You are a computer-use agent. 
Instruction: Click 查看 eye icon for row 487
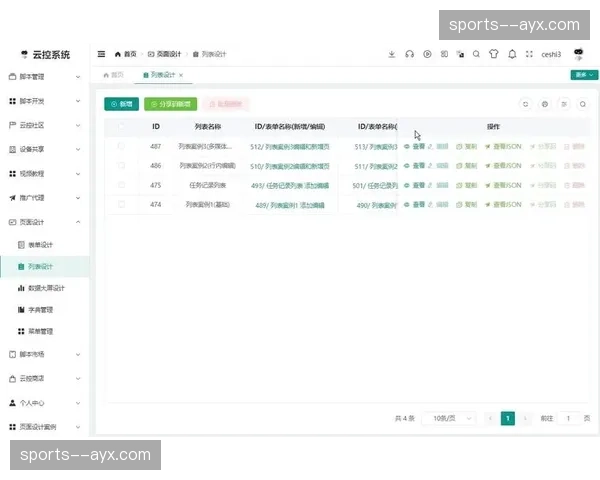pos(414,146)
